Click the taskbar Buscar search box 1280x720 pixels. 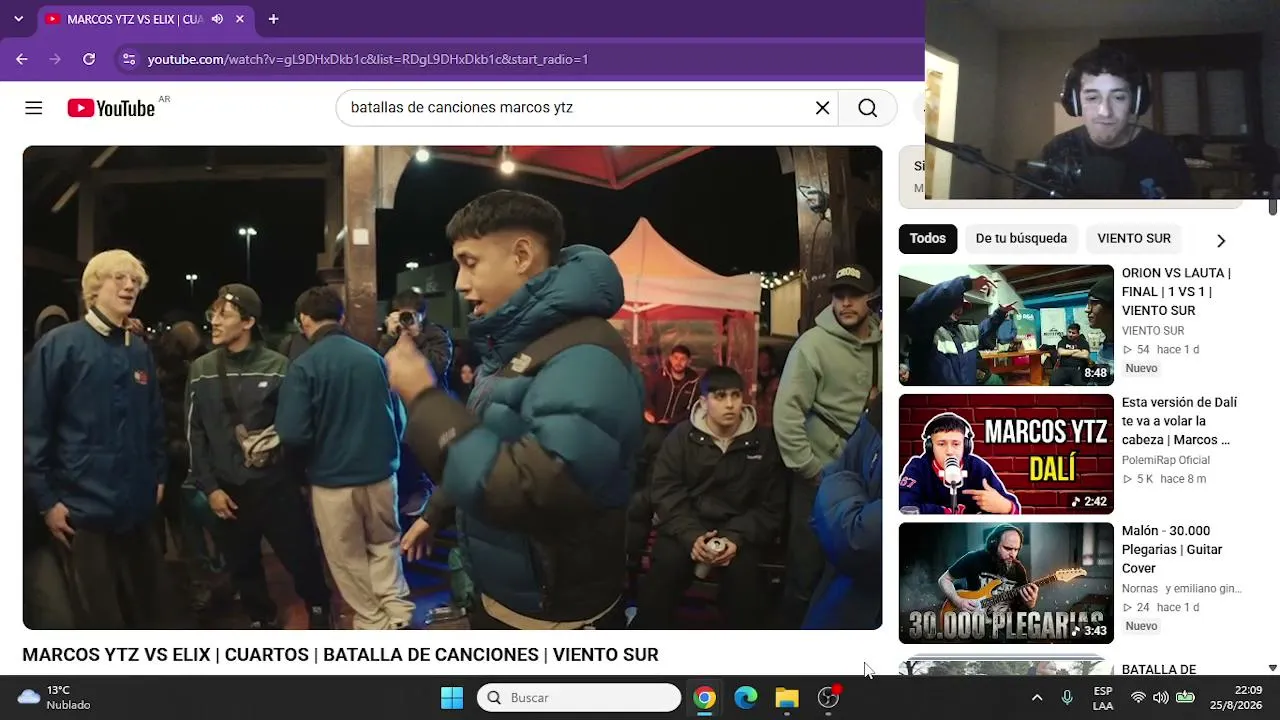click(579, 698)
